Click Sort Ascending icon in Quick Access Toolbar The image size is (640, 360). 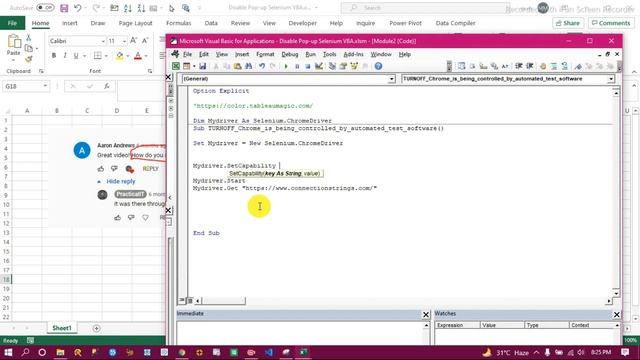pyautogui.click(x=128, y=8)
